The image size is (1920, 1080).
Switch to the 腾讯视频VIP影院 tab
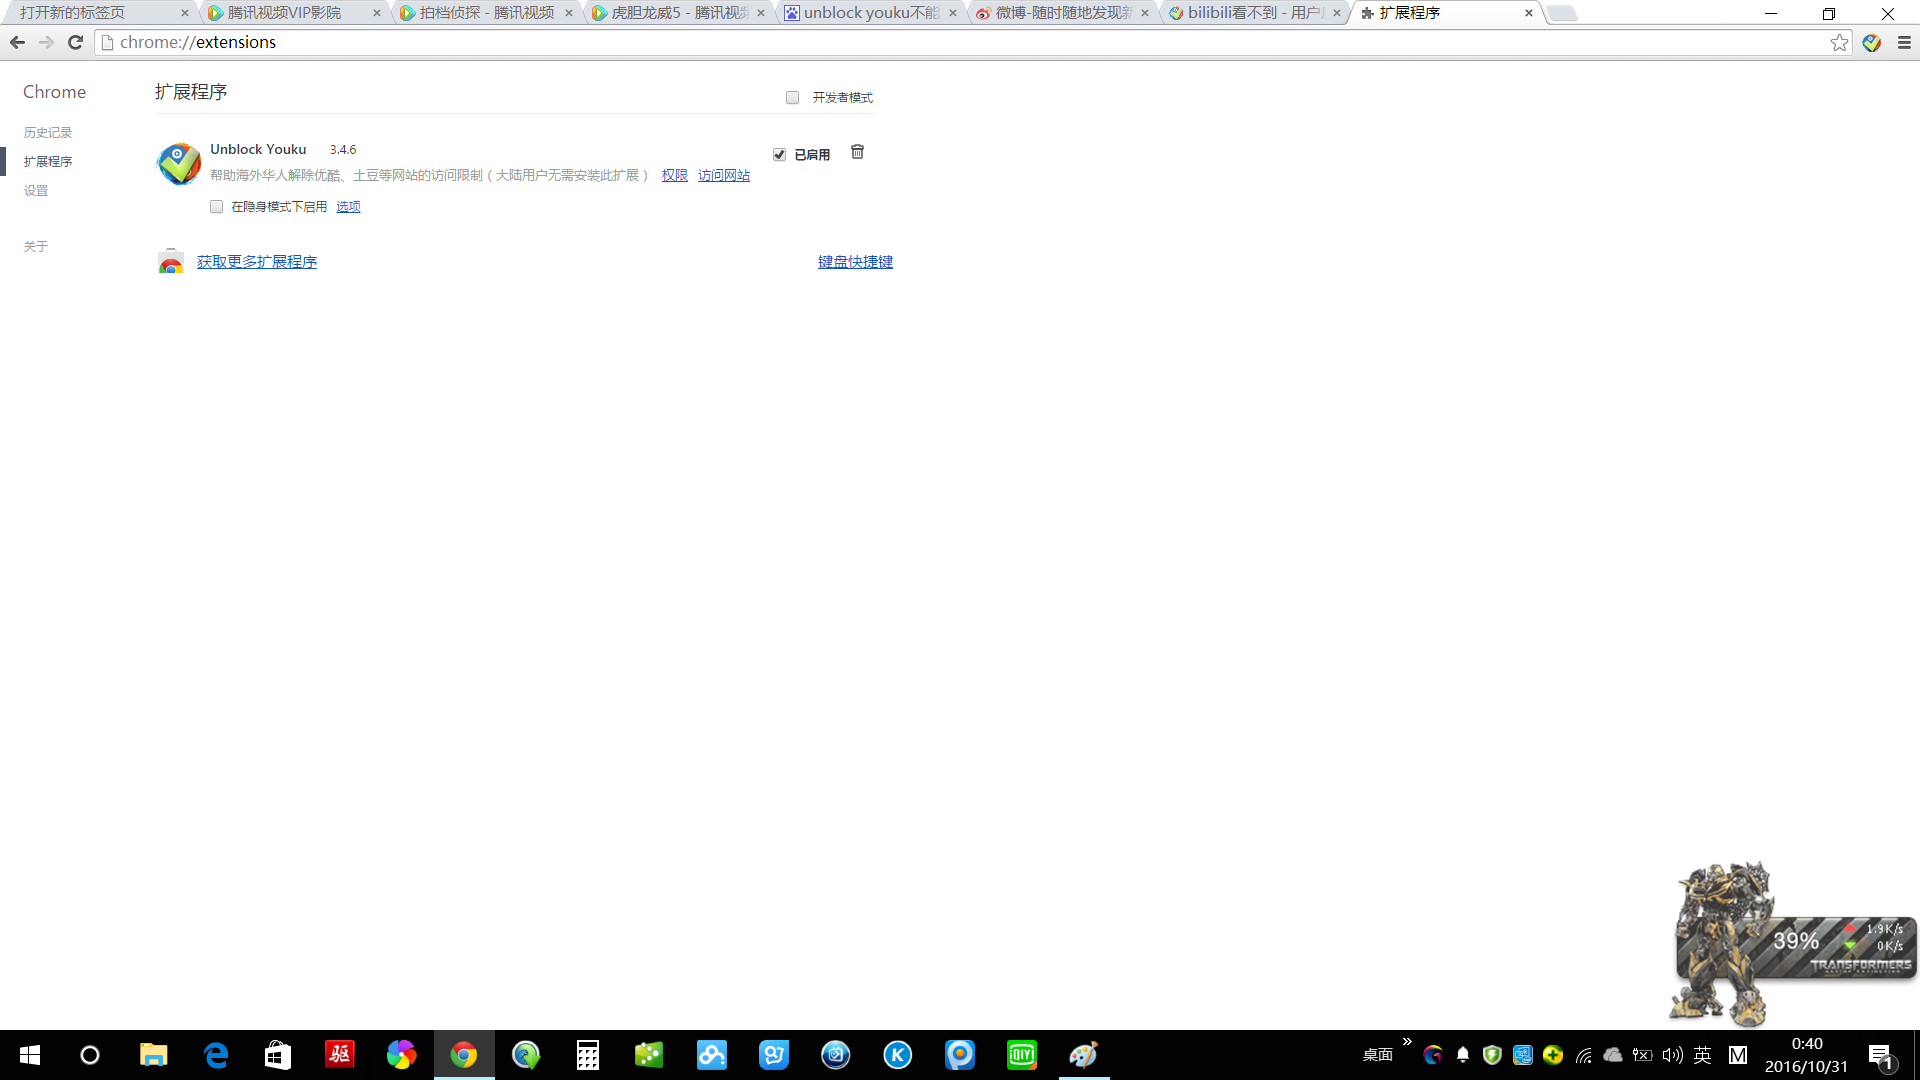[x=285, y=13]
